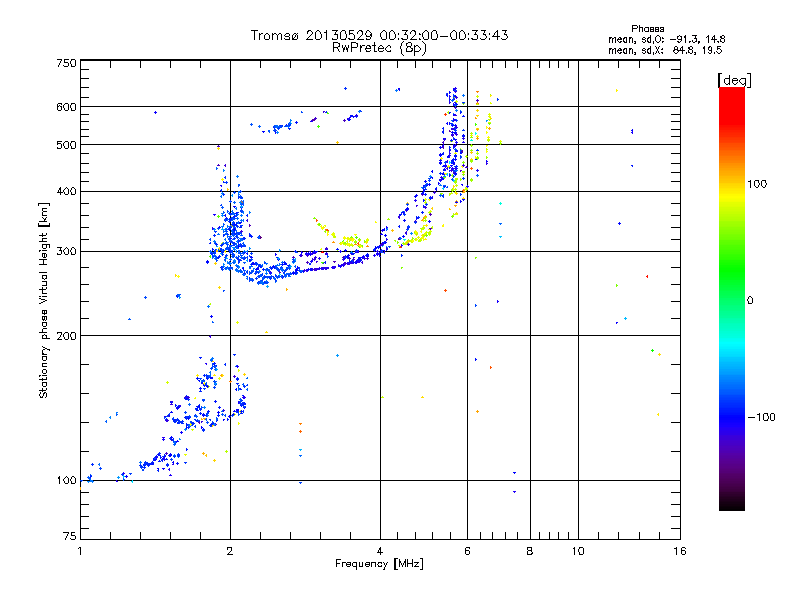This screenshot has height=600, width=800.
Task: Click x-axis tick label '1'
Action: (x=80, y=551)
